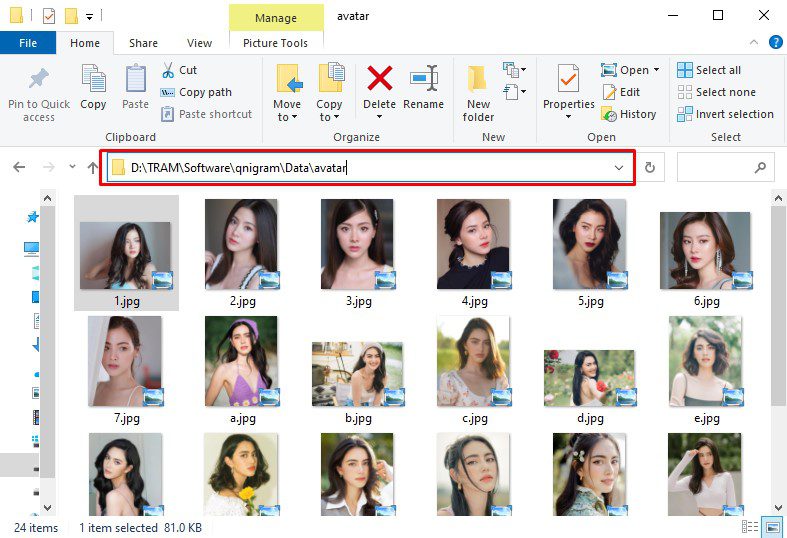Customize Quick Access Toolbar dropdown
The image size is (787, 538).
point(89,17)
